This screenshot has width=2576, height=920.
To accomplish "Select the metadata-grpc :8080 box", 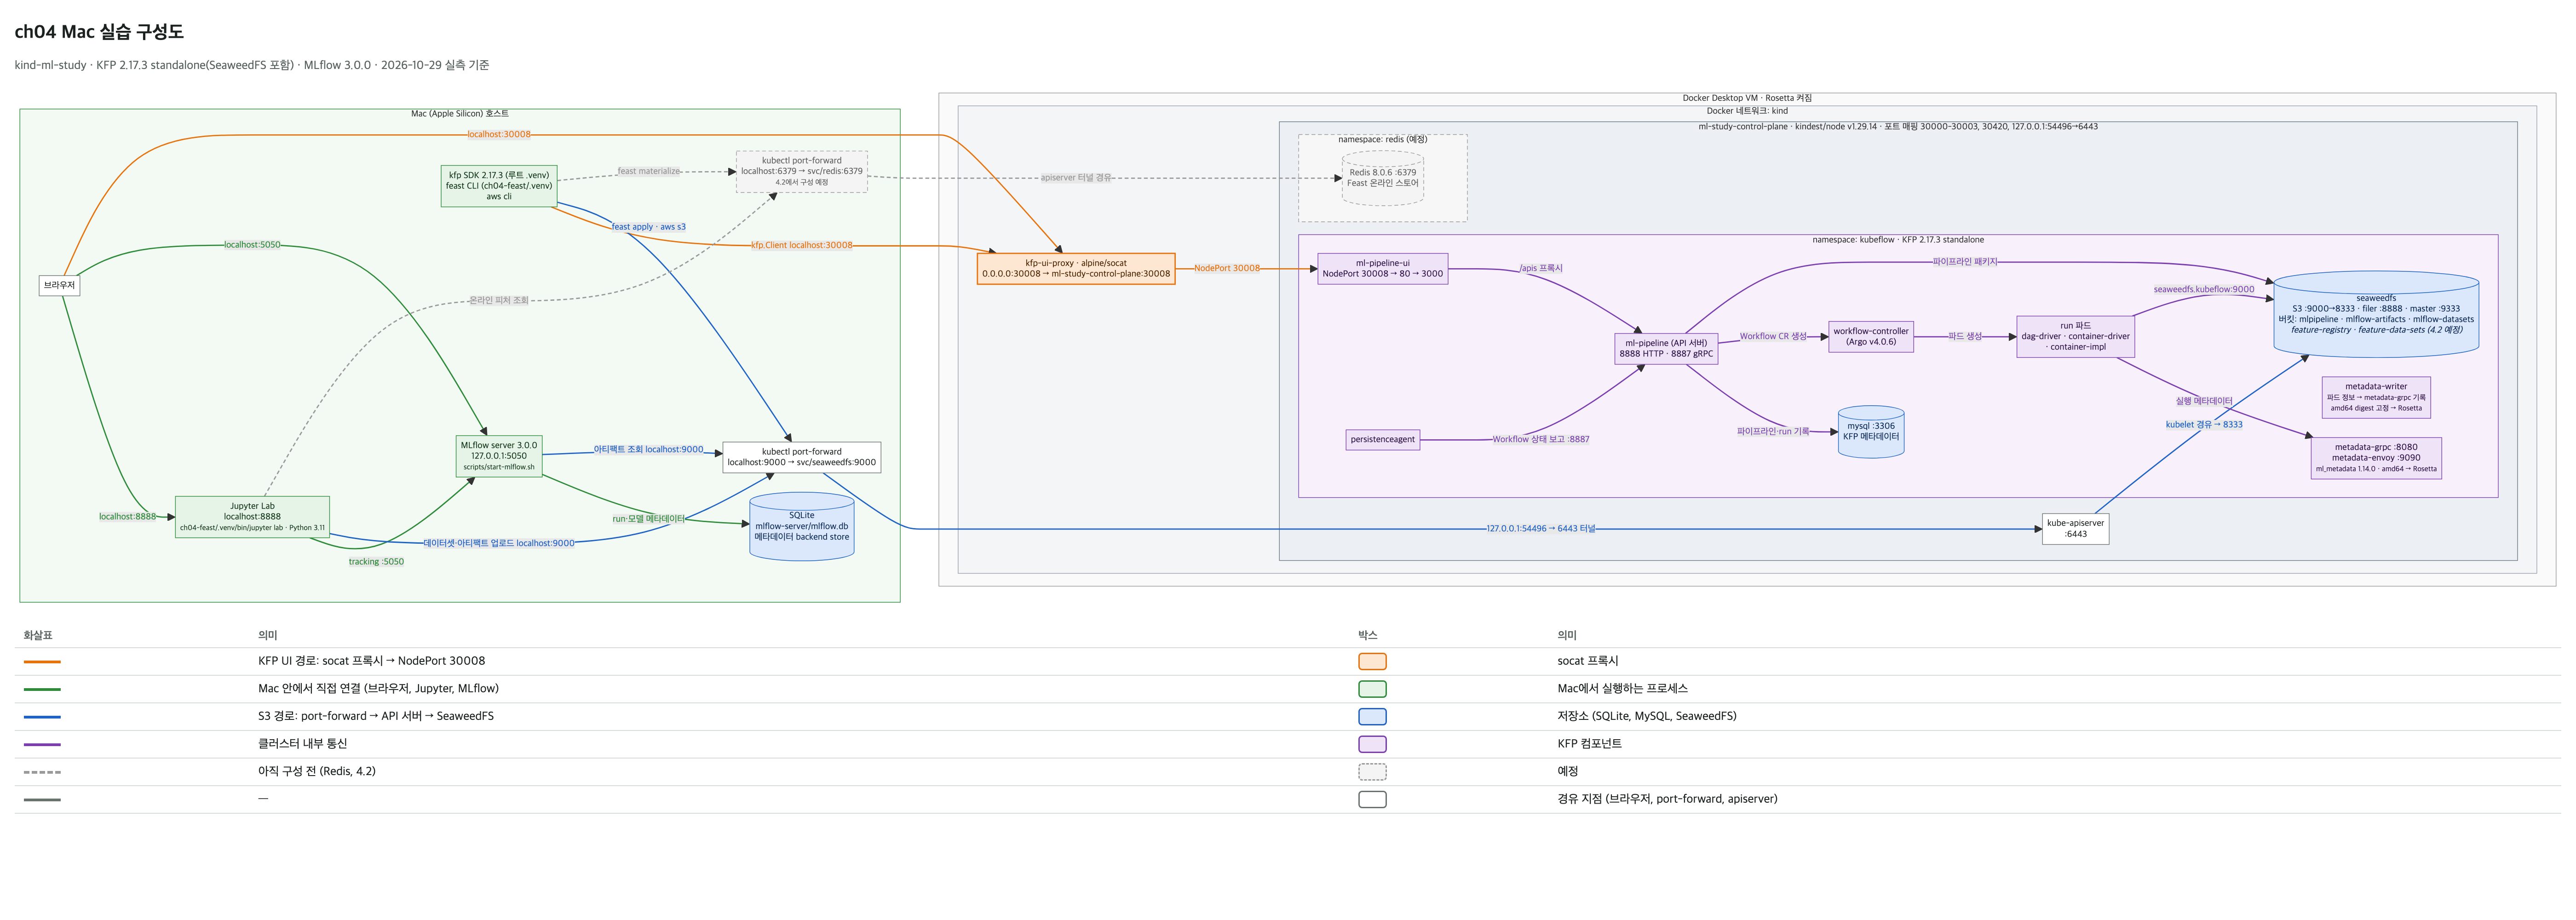I will pyautogui.click(x=2376, y=458).
